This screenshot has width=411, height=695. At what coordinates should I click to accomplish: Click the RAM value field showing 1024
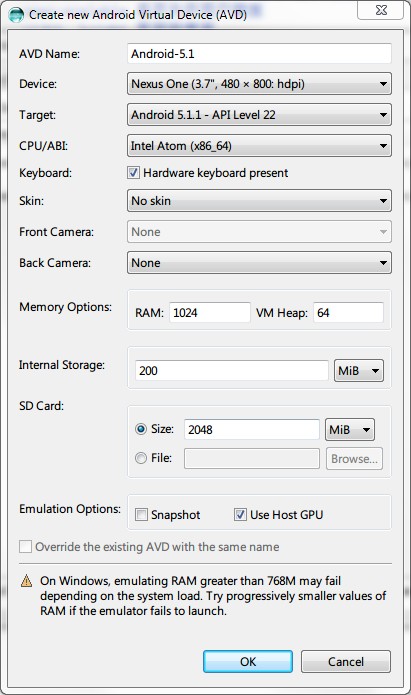point(210,312)
